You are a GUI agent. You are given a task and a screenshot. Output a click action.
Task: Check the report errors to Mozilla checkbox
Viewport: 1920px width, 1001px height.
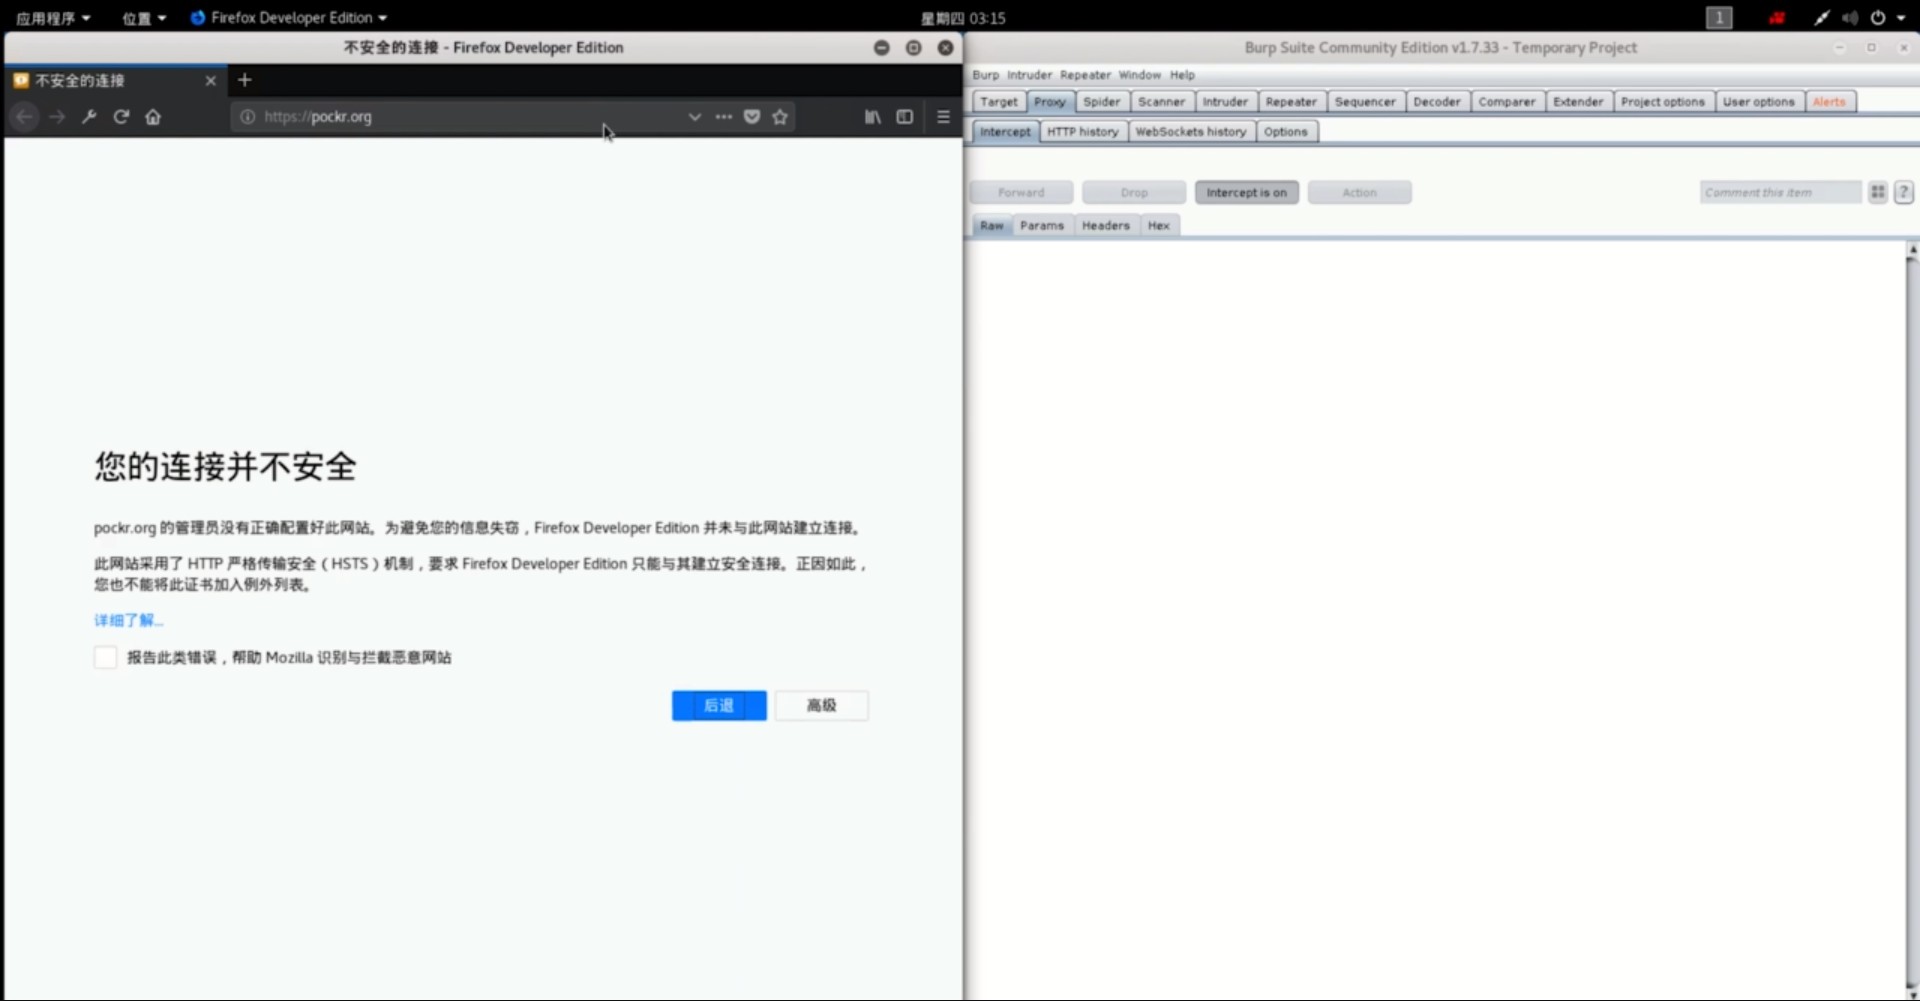click(105, 657)
